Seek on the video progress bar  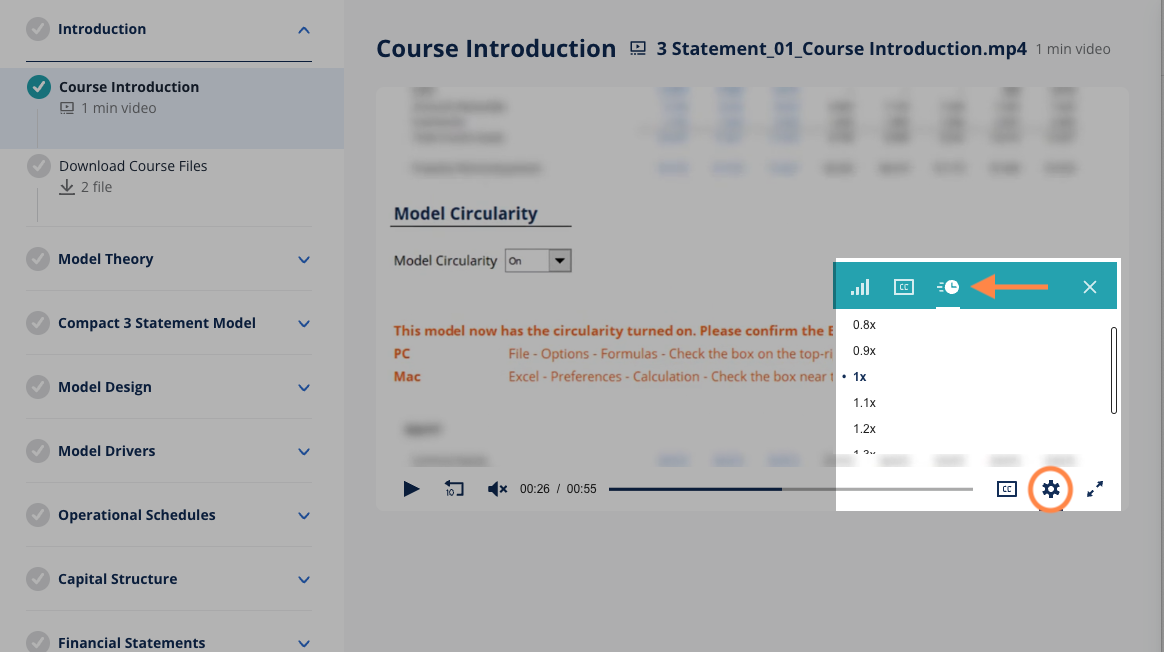pos(791,489)
